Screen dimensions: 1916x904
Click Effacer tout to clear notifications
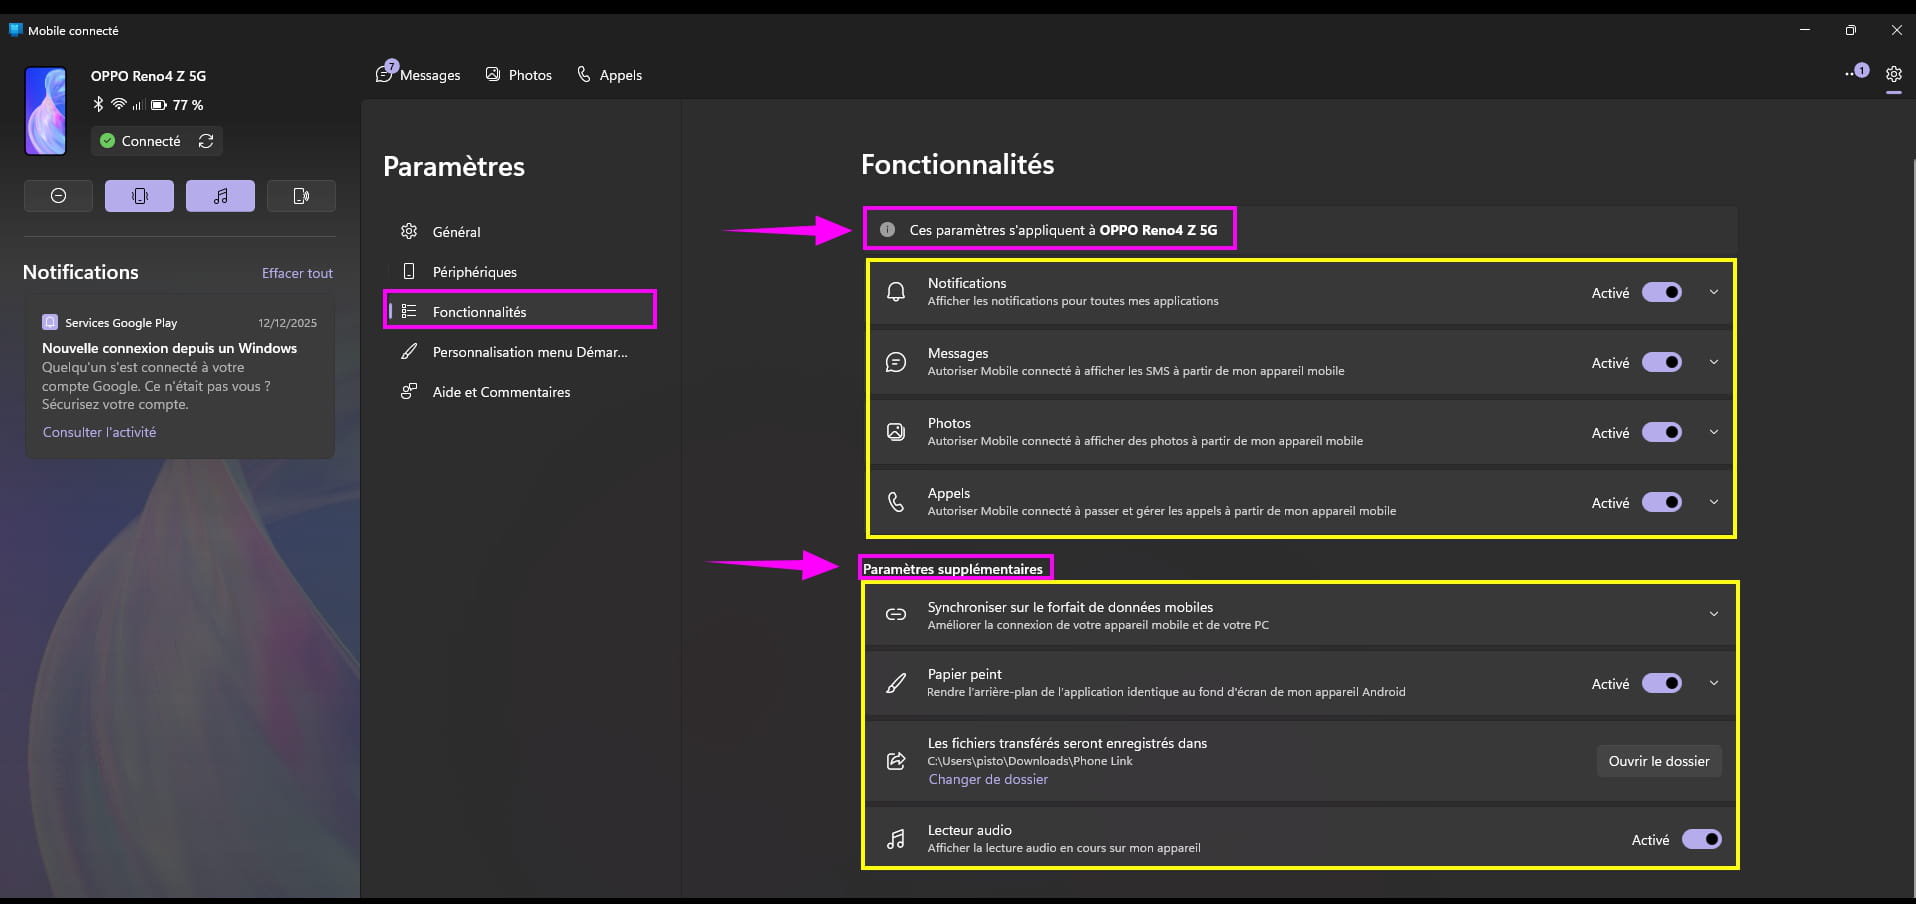click(297, 273)
